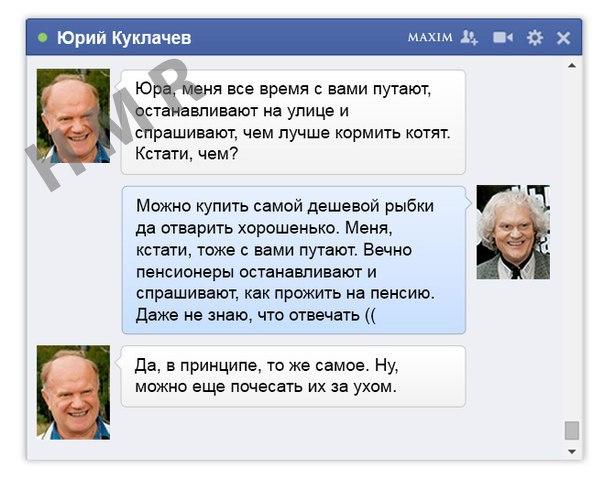Open chat options via the gear icon
604x479 pixels.
[535, 38]
